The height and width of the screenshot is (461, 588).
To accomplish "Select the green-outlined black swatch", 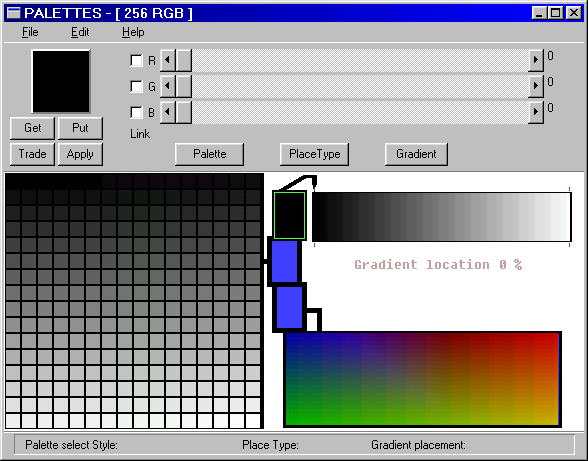I will tap(289, 215).
